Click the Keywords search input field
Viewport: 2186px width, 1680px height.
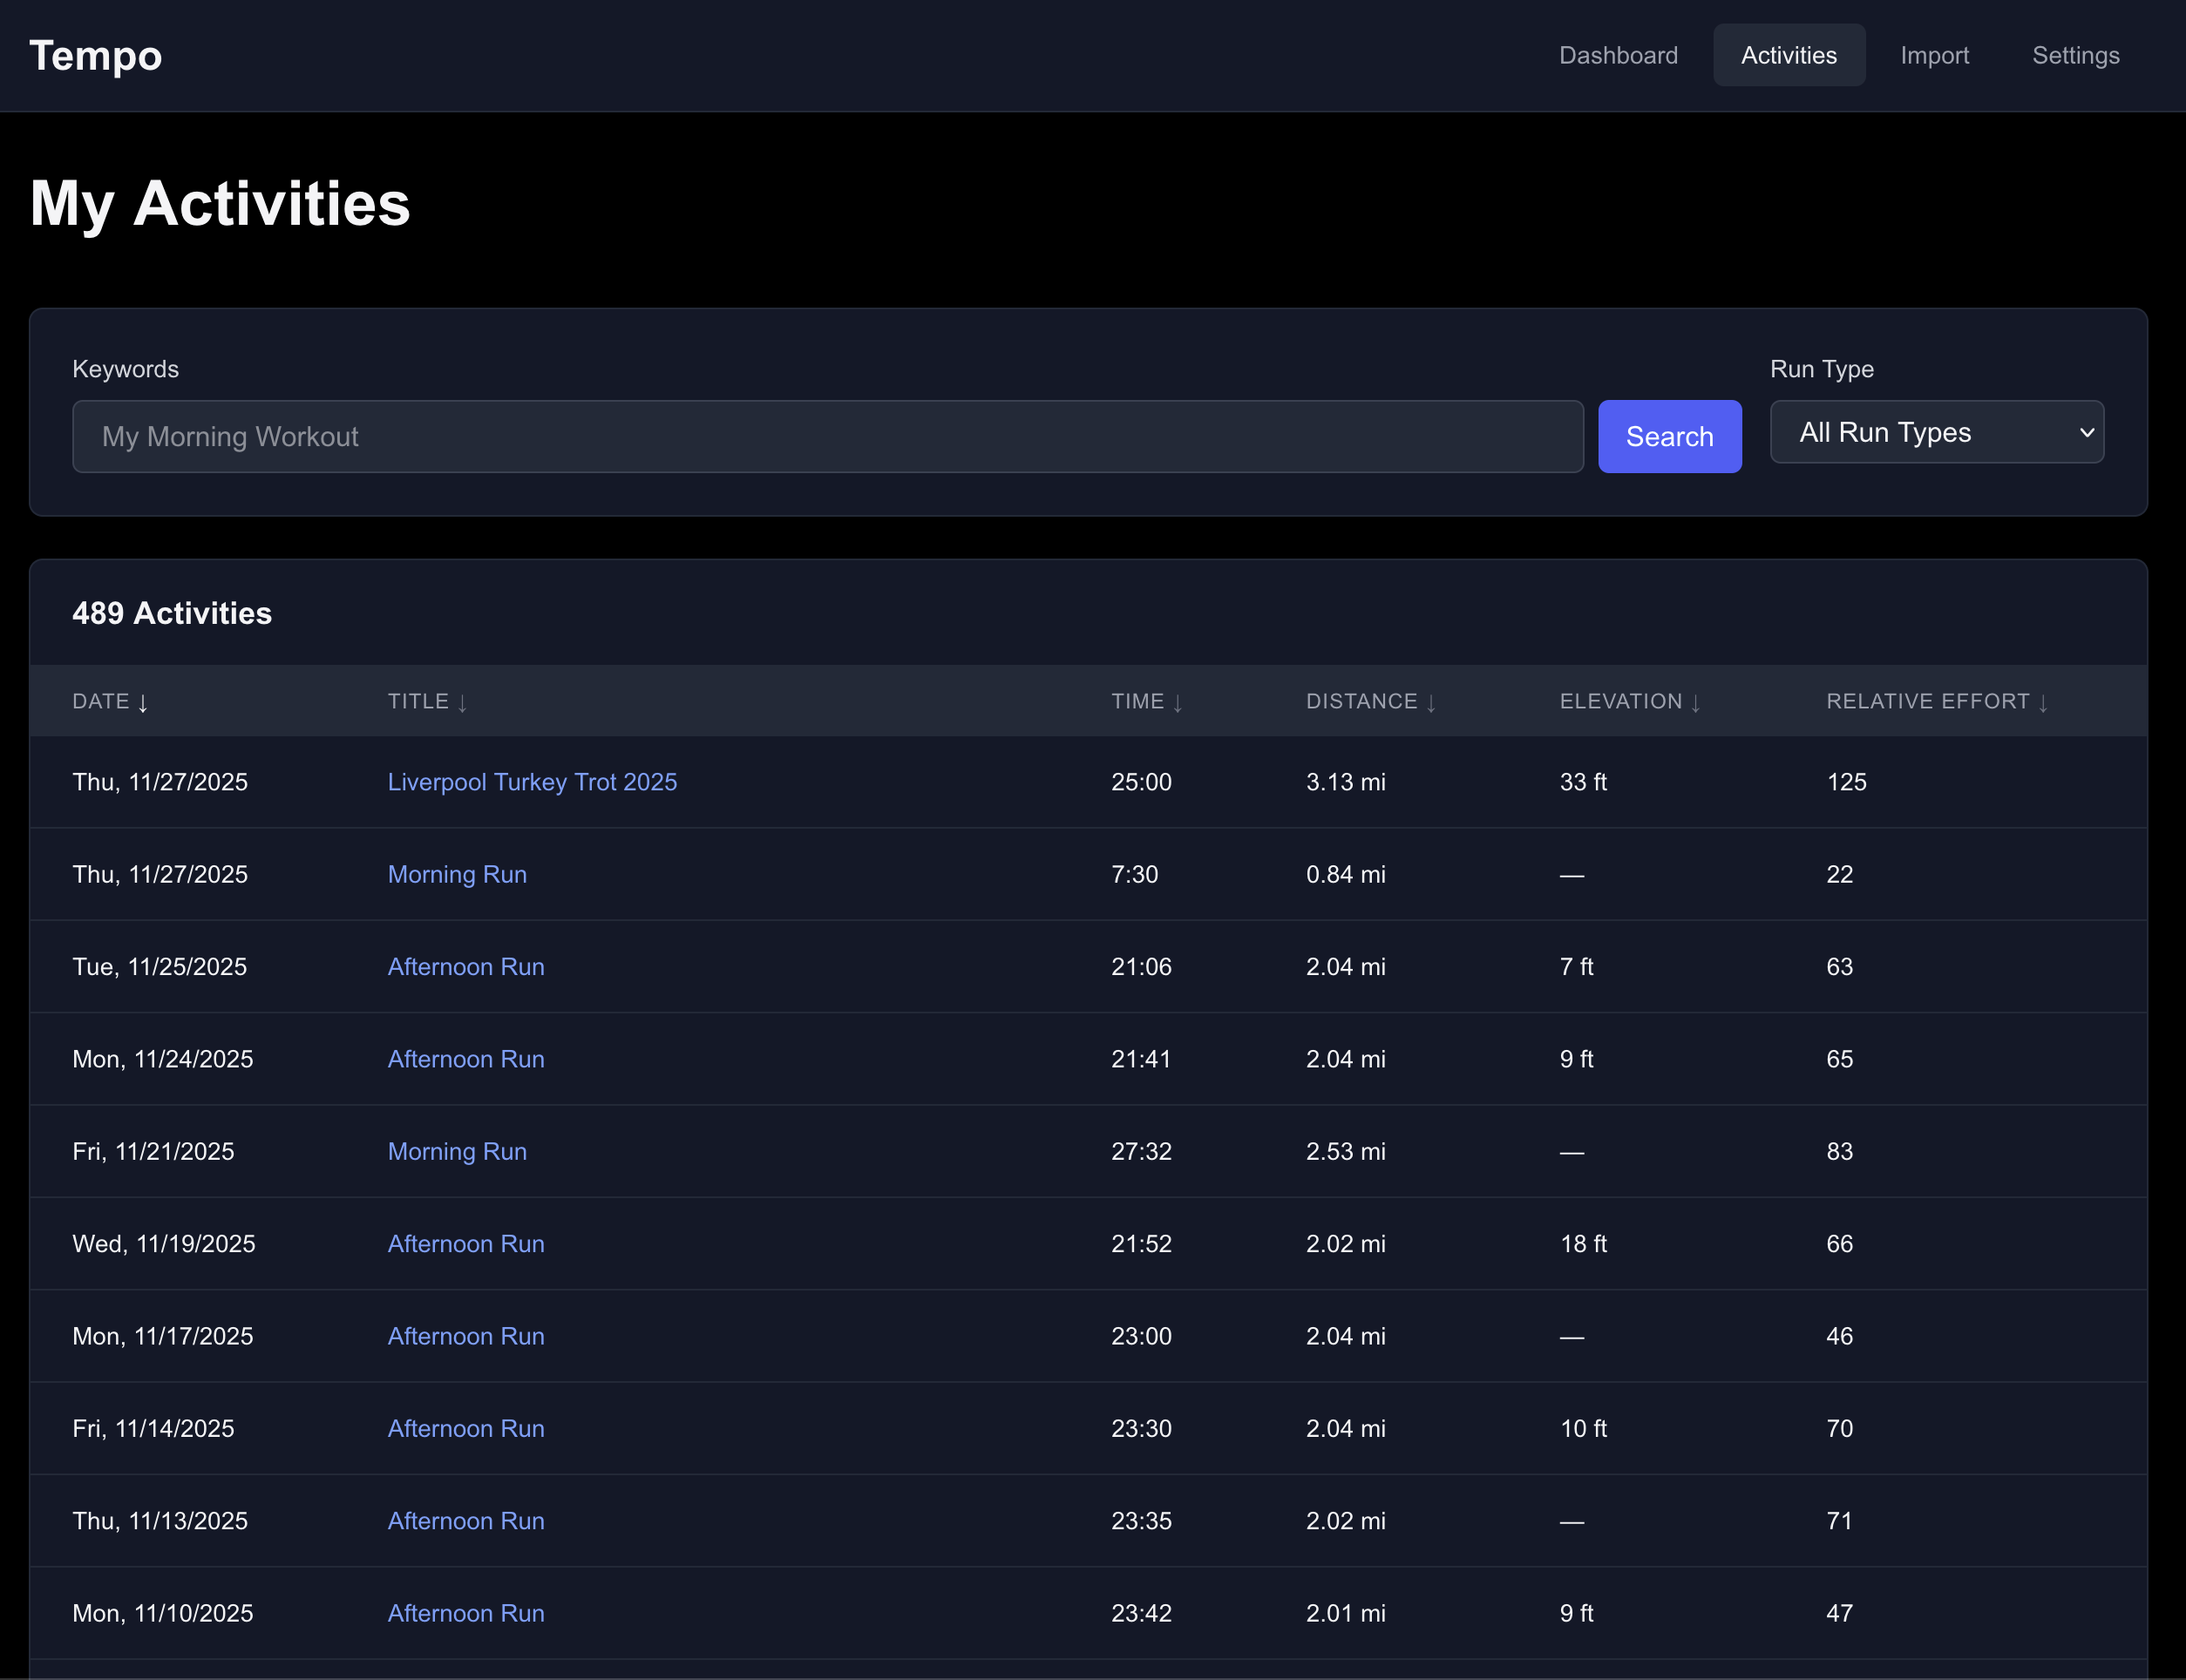click(x=827, y=437)
